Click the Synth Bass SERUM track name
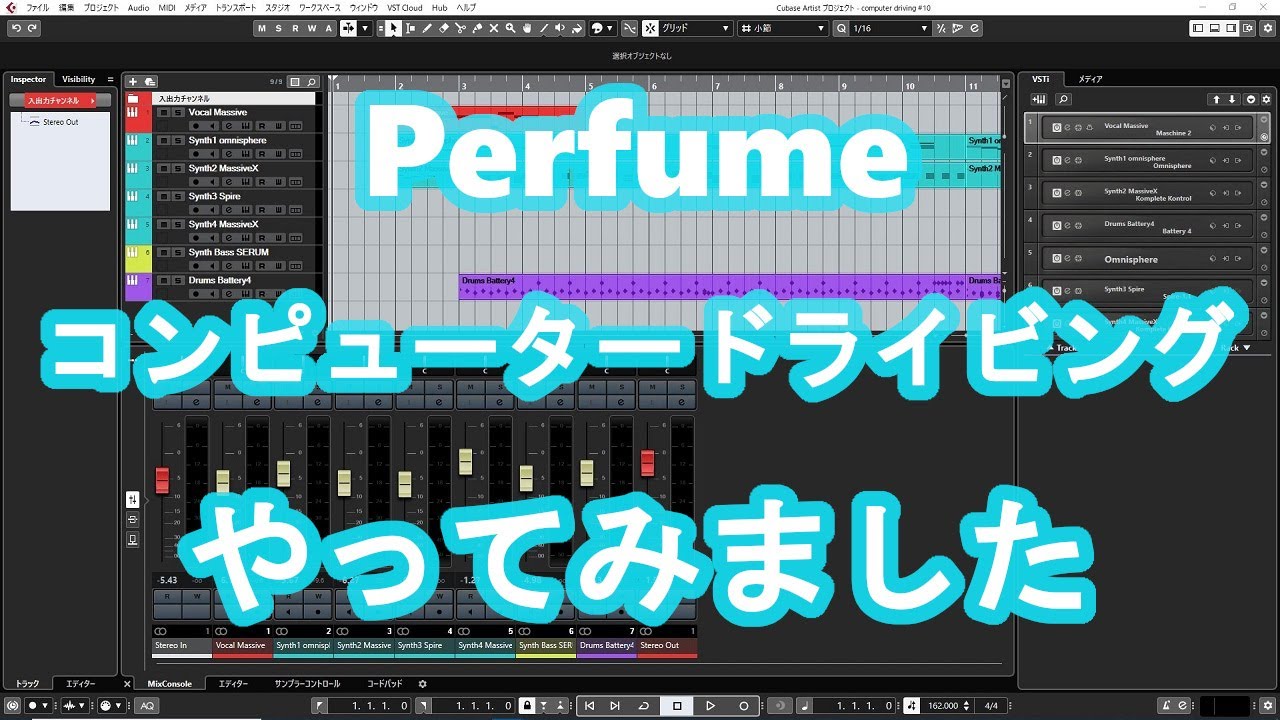The width and height of the screenshot is (1280, 720). pyautogui.click(x=229, y=252)
